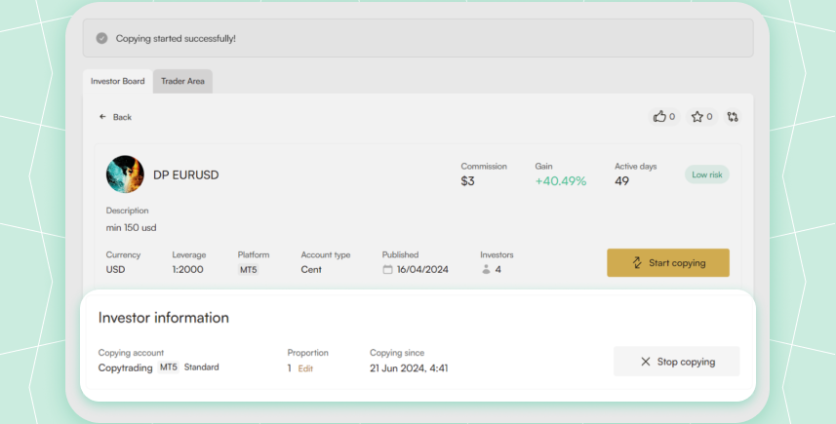Image resolution: width=836 pixels, height=424 pixels.
Task: Click the Copytrading account name
Action: (125, 367)
